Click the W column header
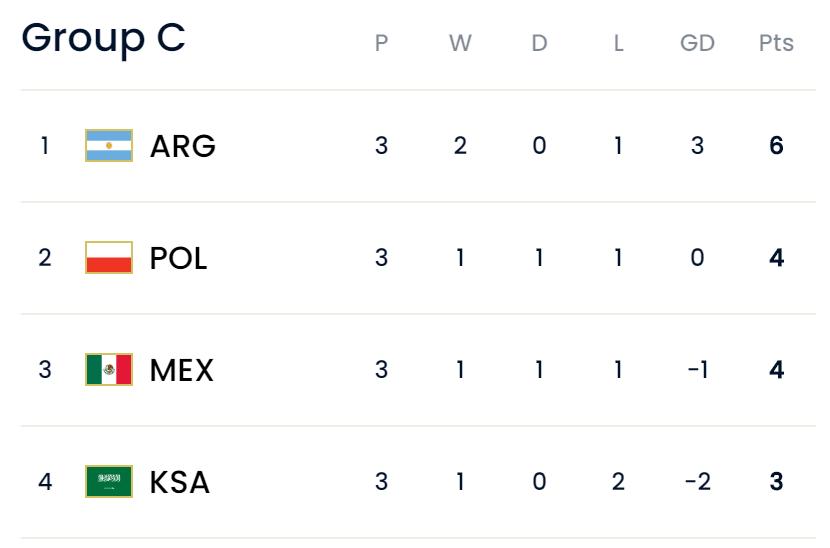Screen dimensions: 830x548 (460, 43)
